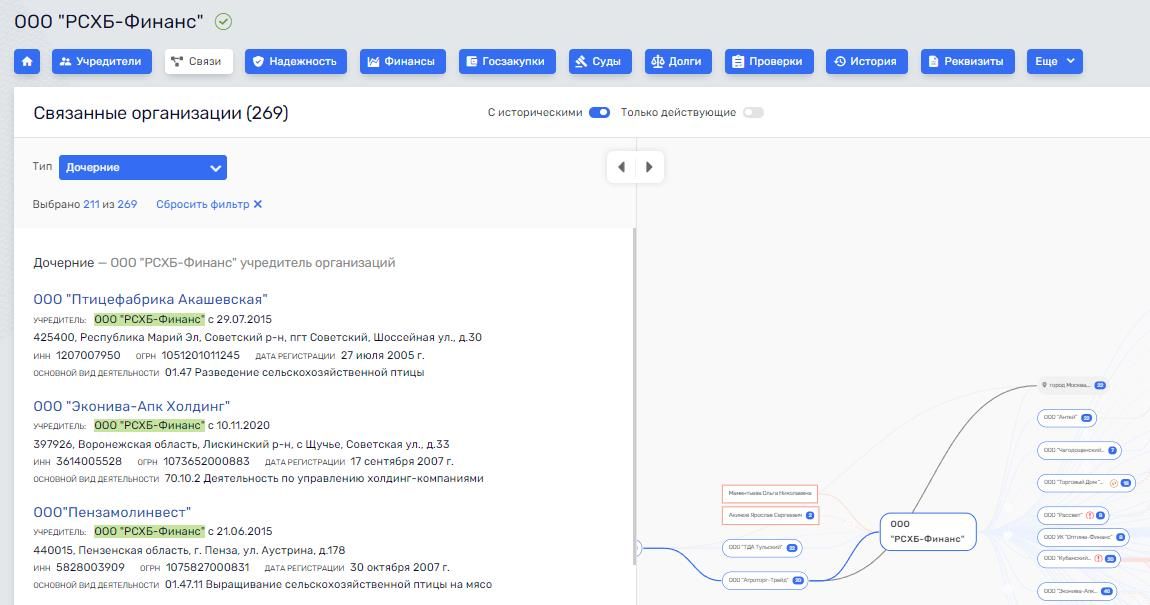Click the count badge on Агроторг-Трейд node

coord(798,580)
